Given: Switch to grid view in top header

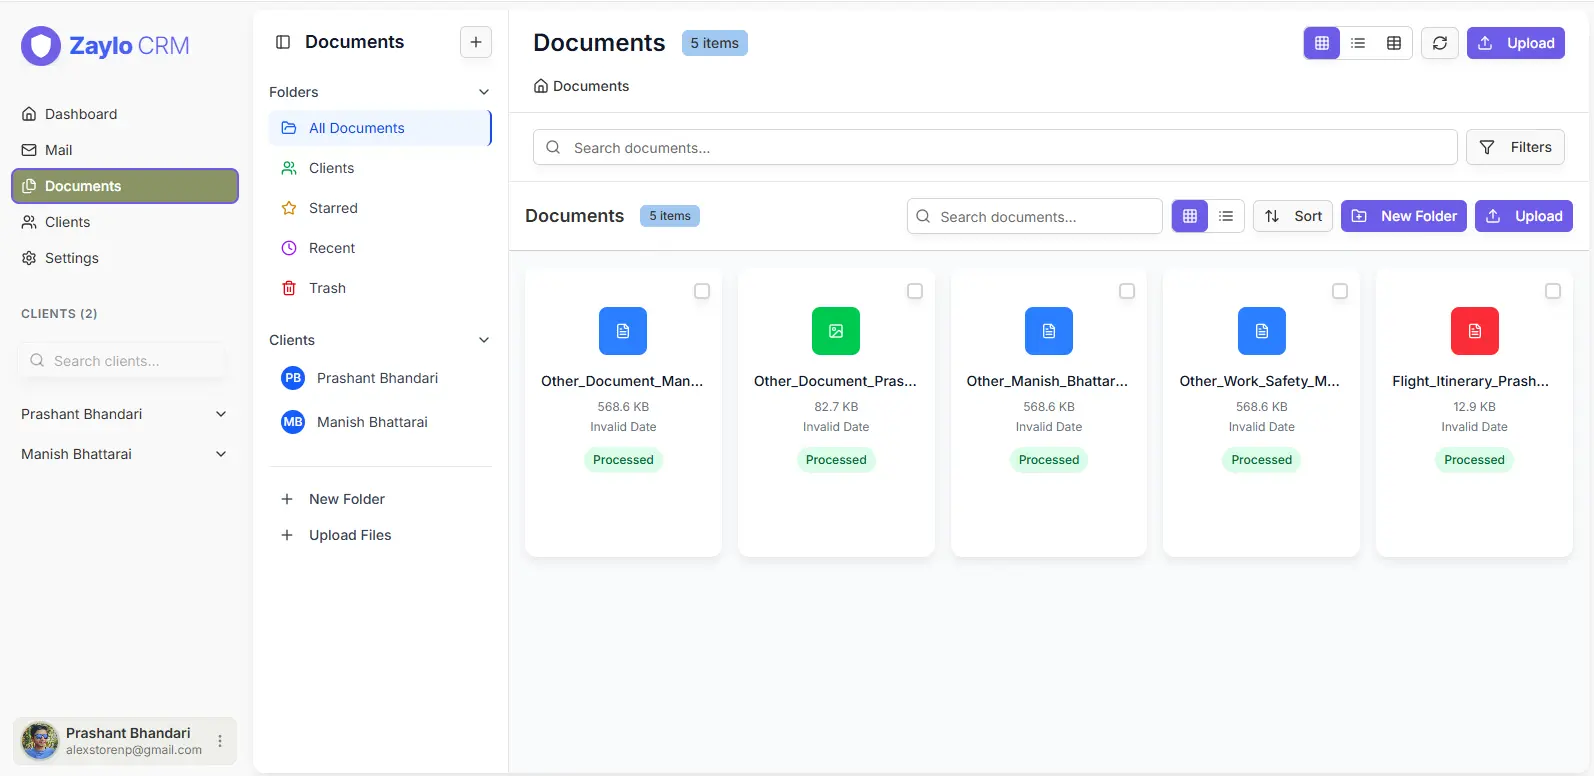Looking at the screenshot, I should point(1322,43).
